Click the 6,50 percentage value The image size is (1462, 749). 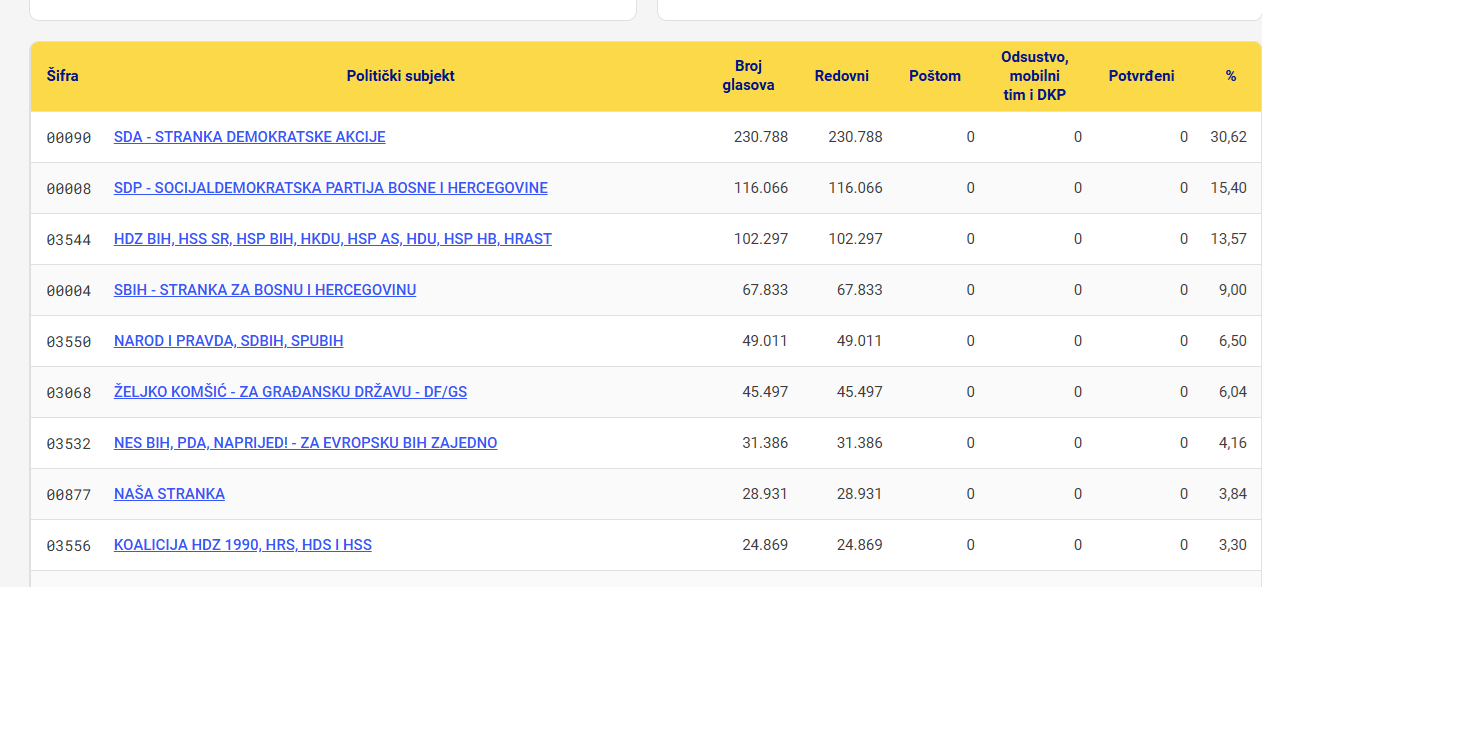click(x=1233, y=341)
